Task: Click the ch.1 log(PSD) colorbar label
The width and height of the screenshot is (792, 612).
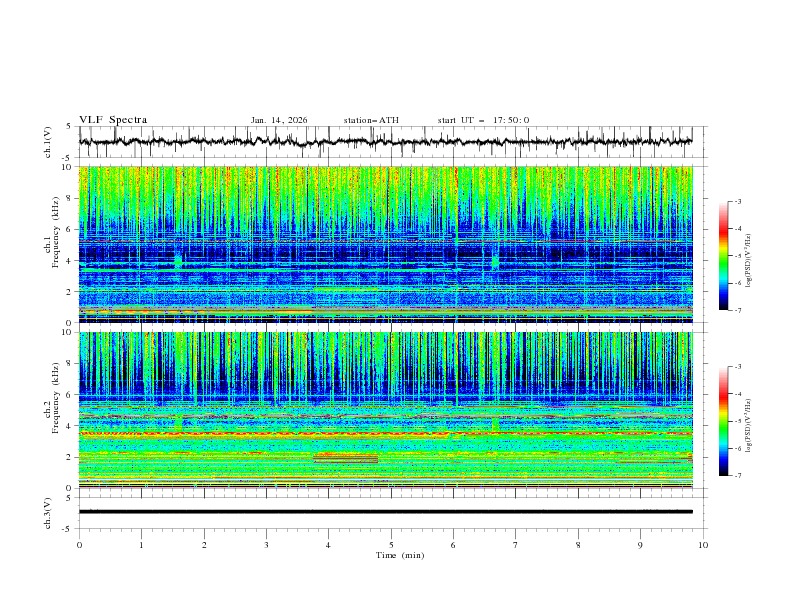Action: (748, 261)
